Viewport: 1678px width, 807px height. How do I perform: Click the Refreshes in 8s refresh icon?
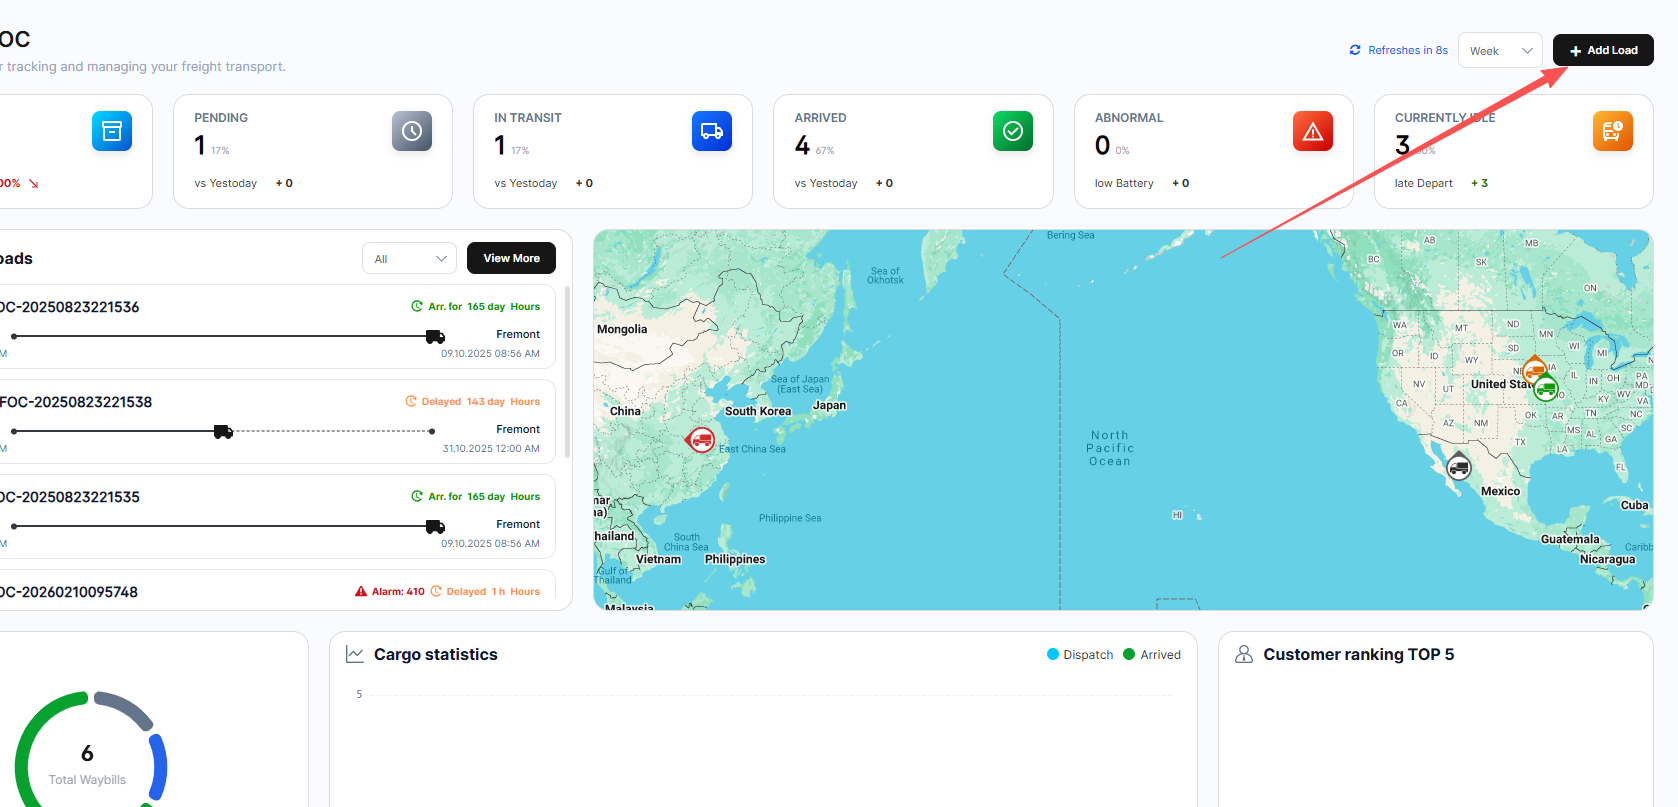pos(1355,50)
